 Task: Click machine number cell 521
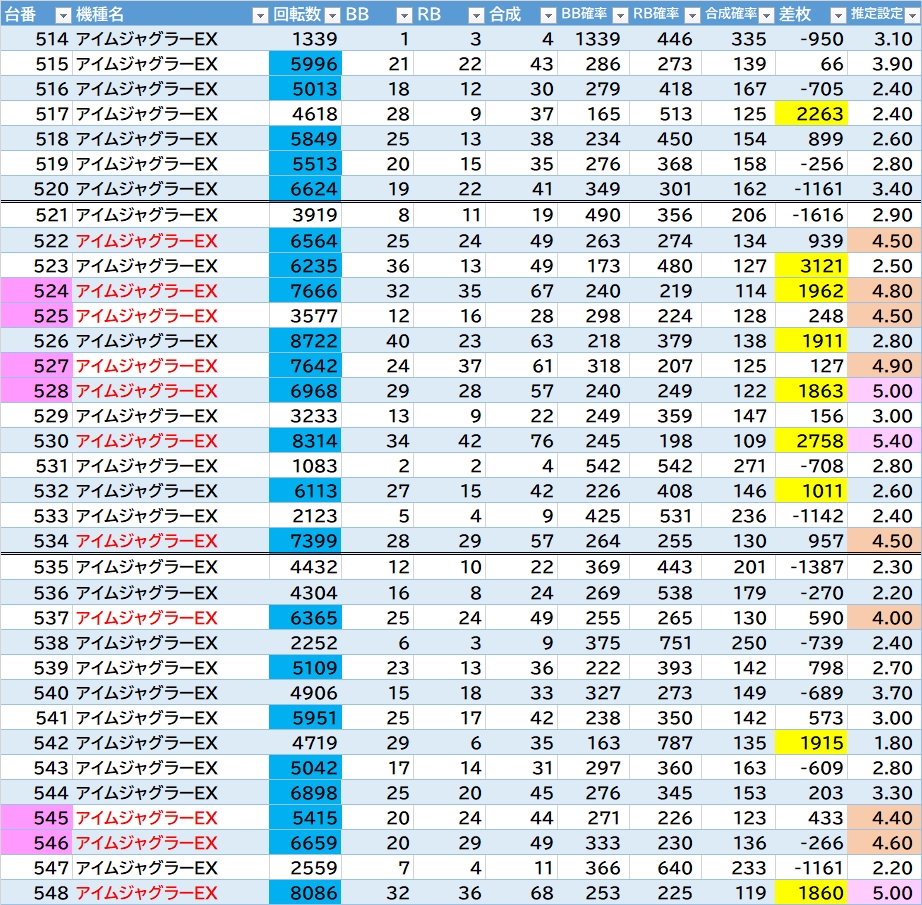(36, 215)
